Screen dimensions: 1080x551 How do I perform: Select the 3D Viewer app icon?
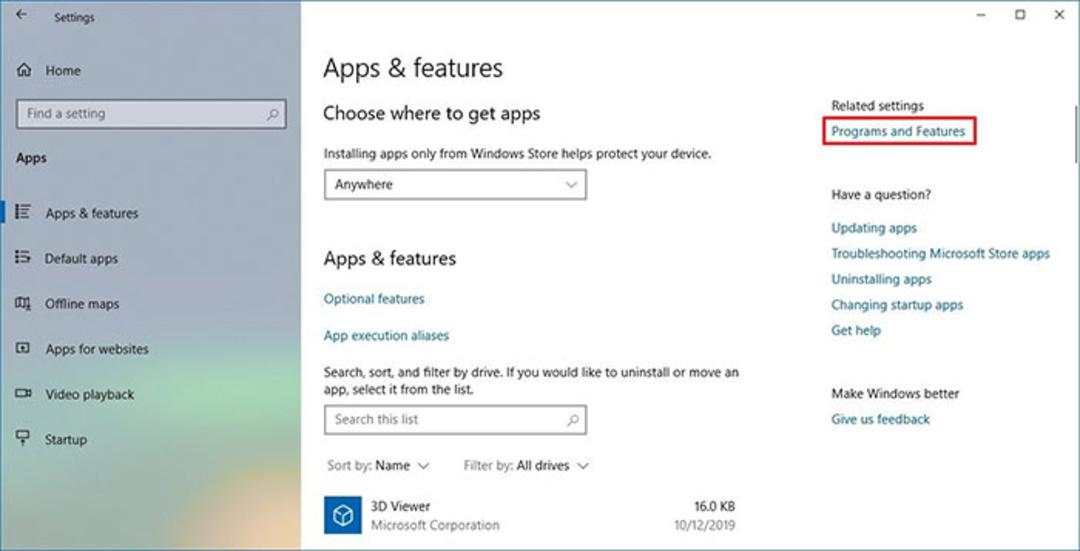click(x=343, y=514)
